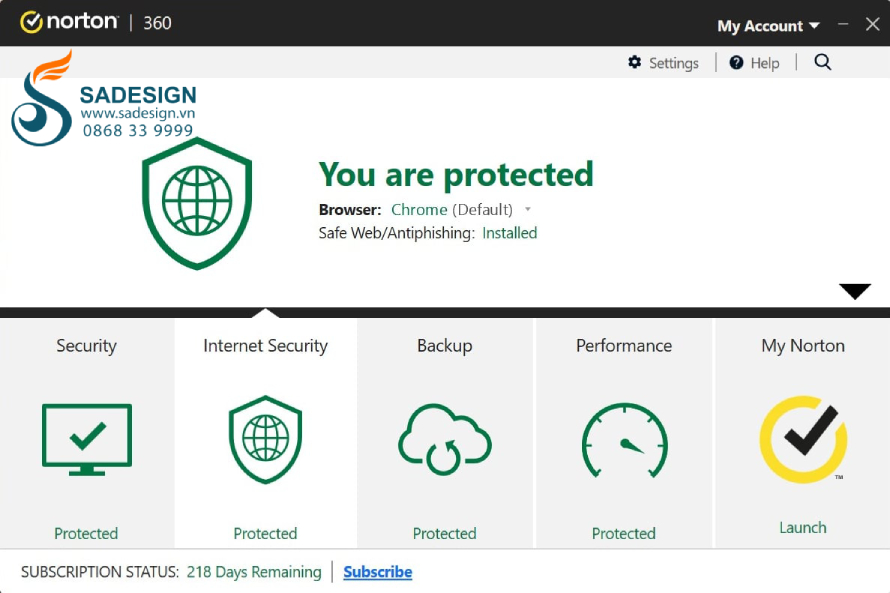Click the SUBSCRIPTION STATUS label
The image size is (890, 593).
point(100,572)
